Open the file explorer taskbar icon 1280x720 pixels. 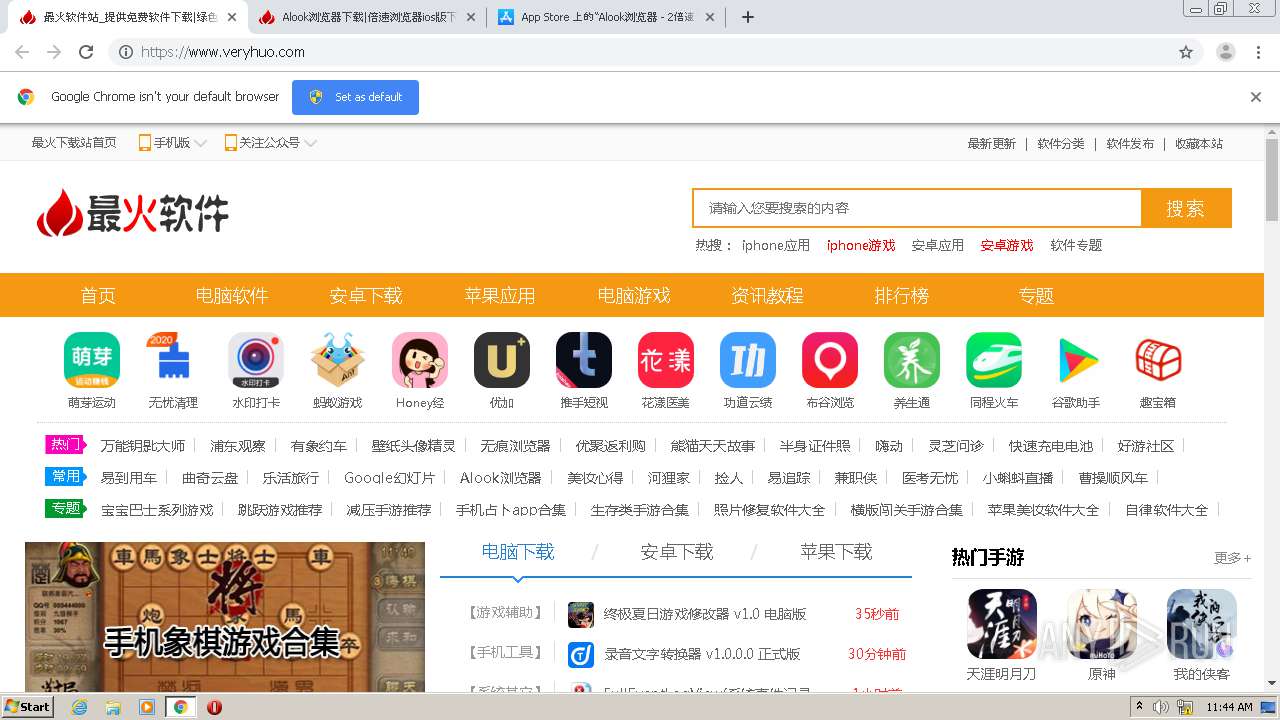113,707
